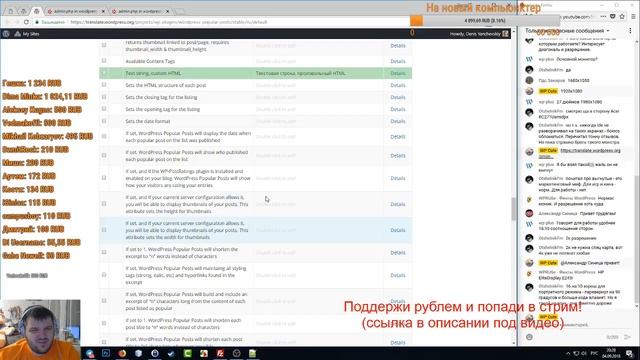
Task: Open Details for 'Text string, custom HTML'
Action: coord(398,73)
